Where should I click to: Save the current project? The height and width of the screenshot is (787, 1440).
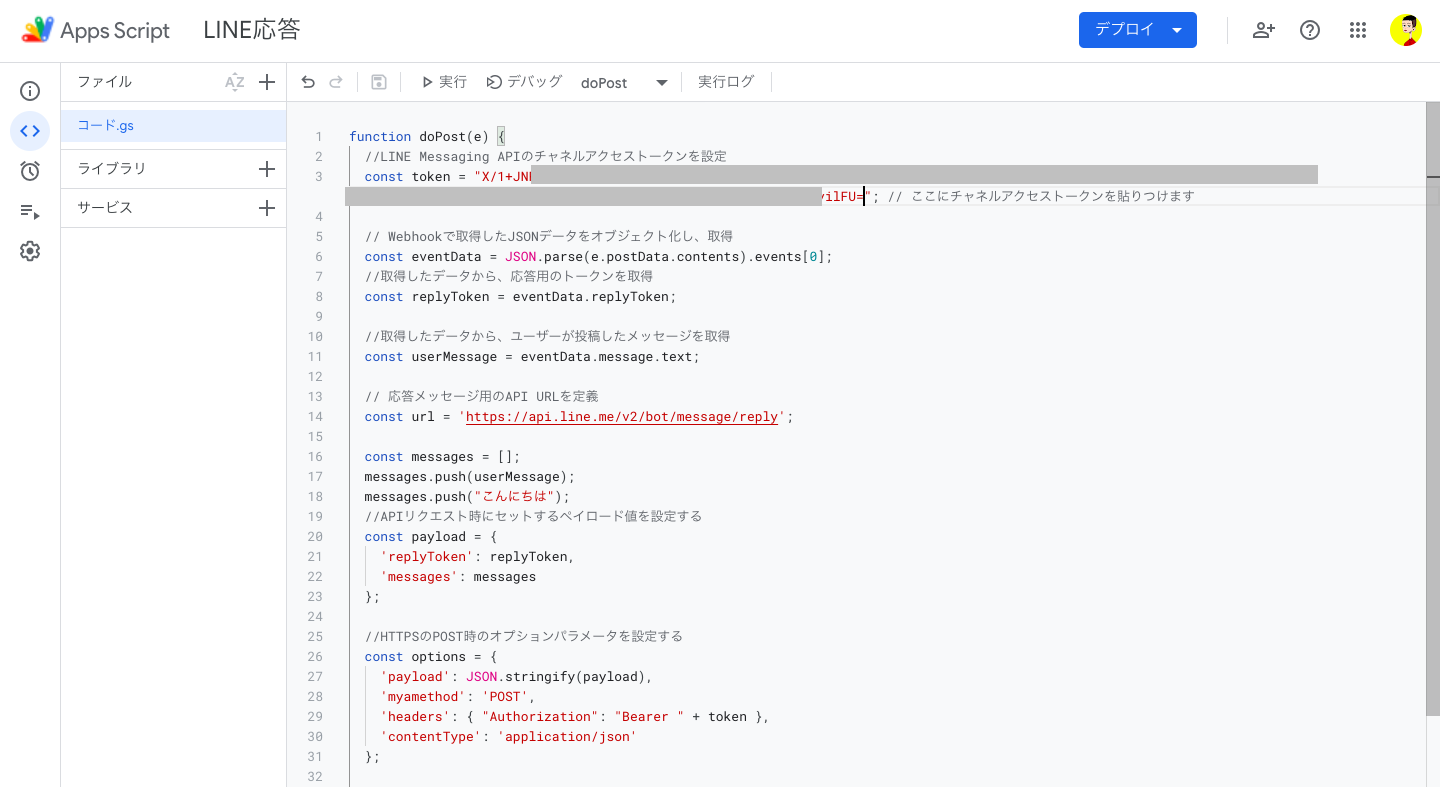[x=378, y=82]
